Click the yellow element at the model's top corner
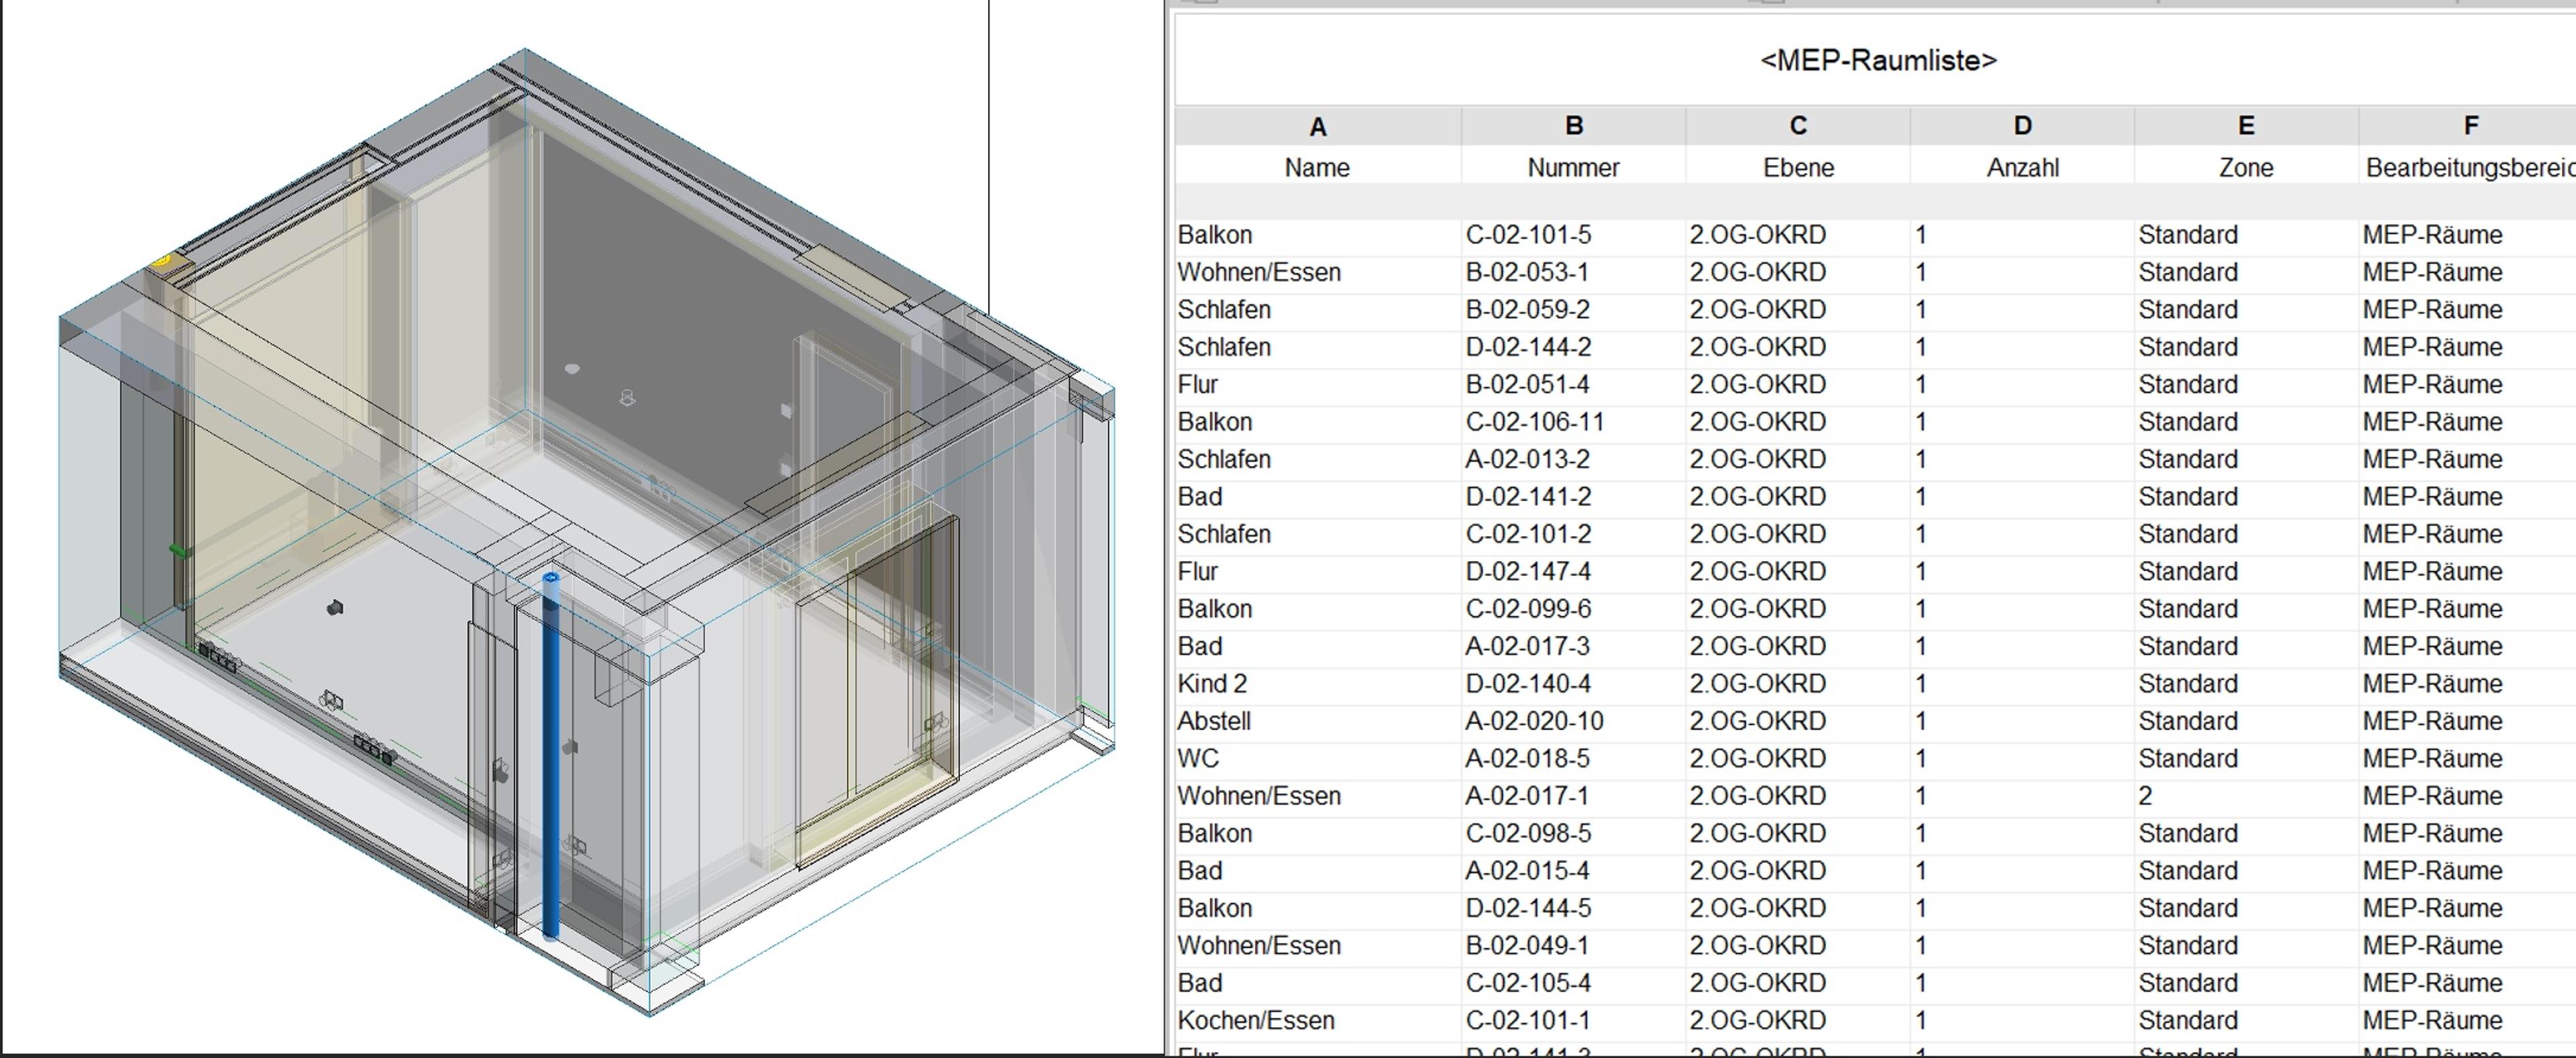Image resolution: width=2576 pixels, height=1058 pixels. click(x=163, y=261)
